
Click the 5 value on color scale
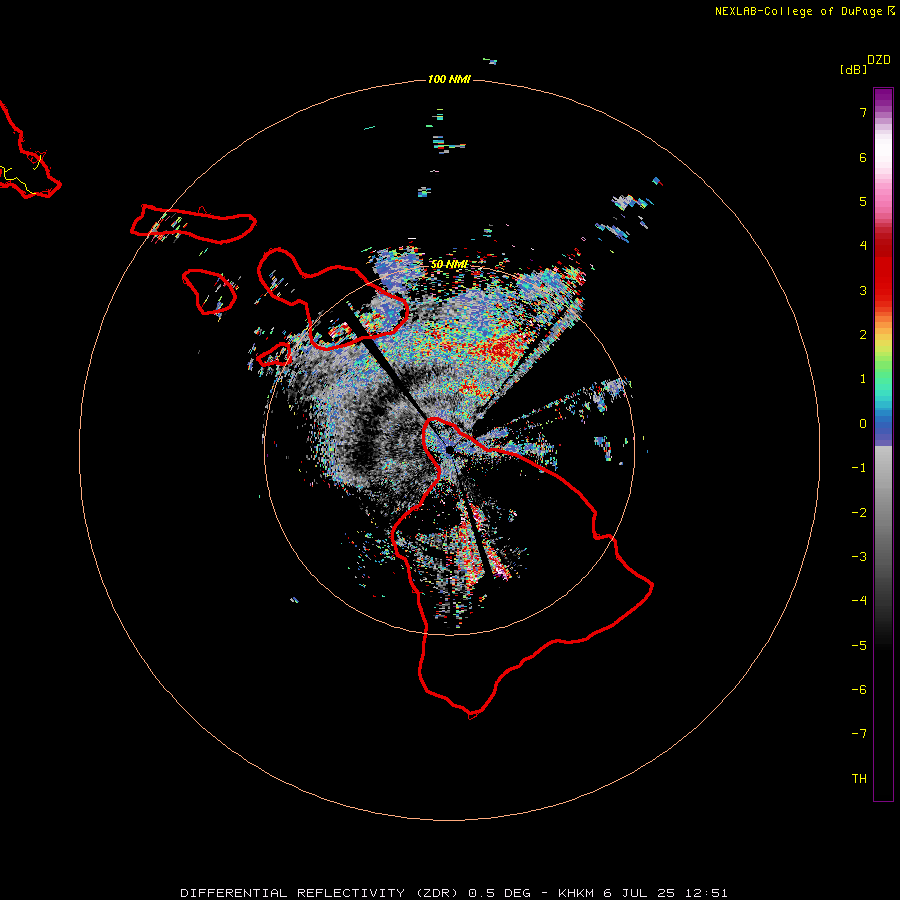pyautogui.click(x=863, y=201)
